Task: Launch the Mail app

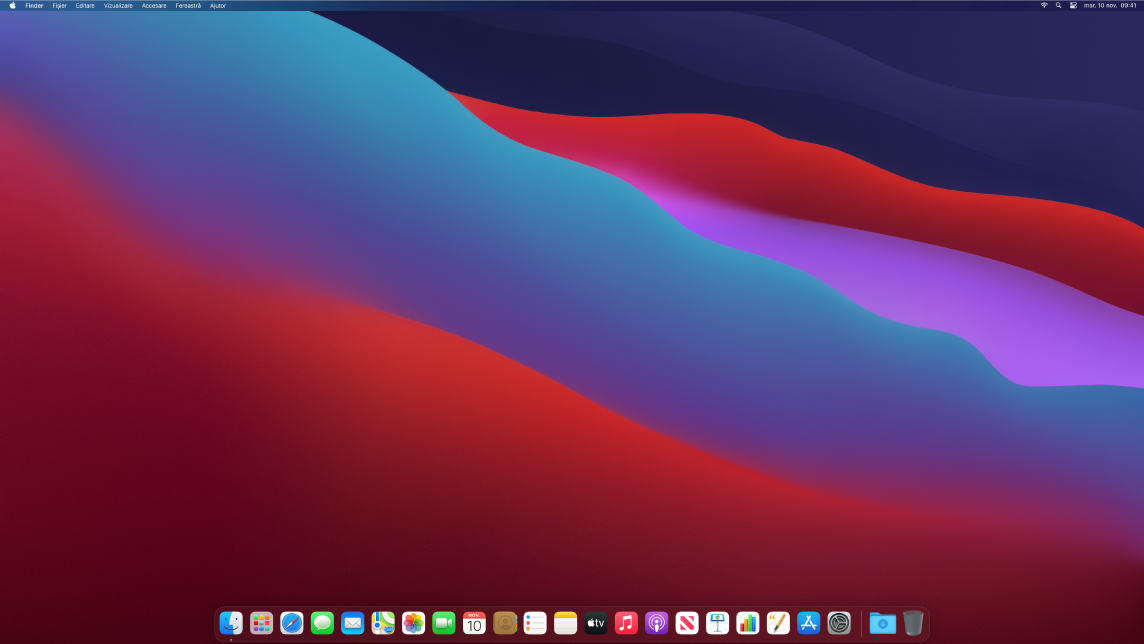Action: click(x=352, y=623)
